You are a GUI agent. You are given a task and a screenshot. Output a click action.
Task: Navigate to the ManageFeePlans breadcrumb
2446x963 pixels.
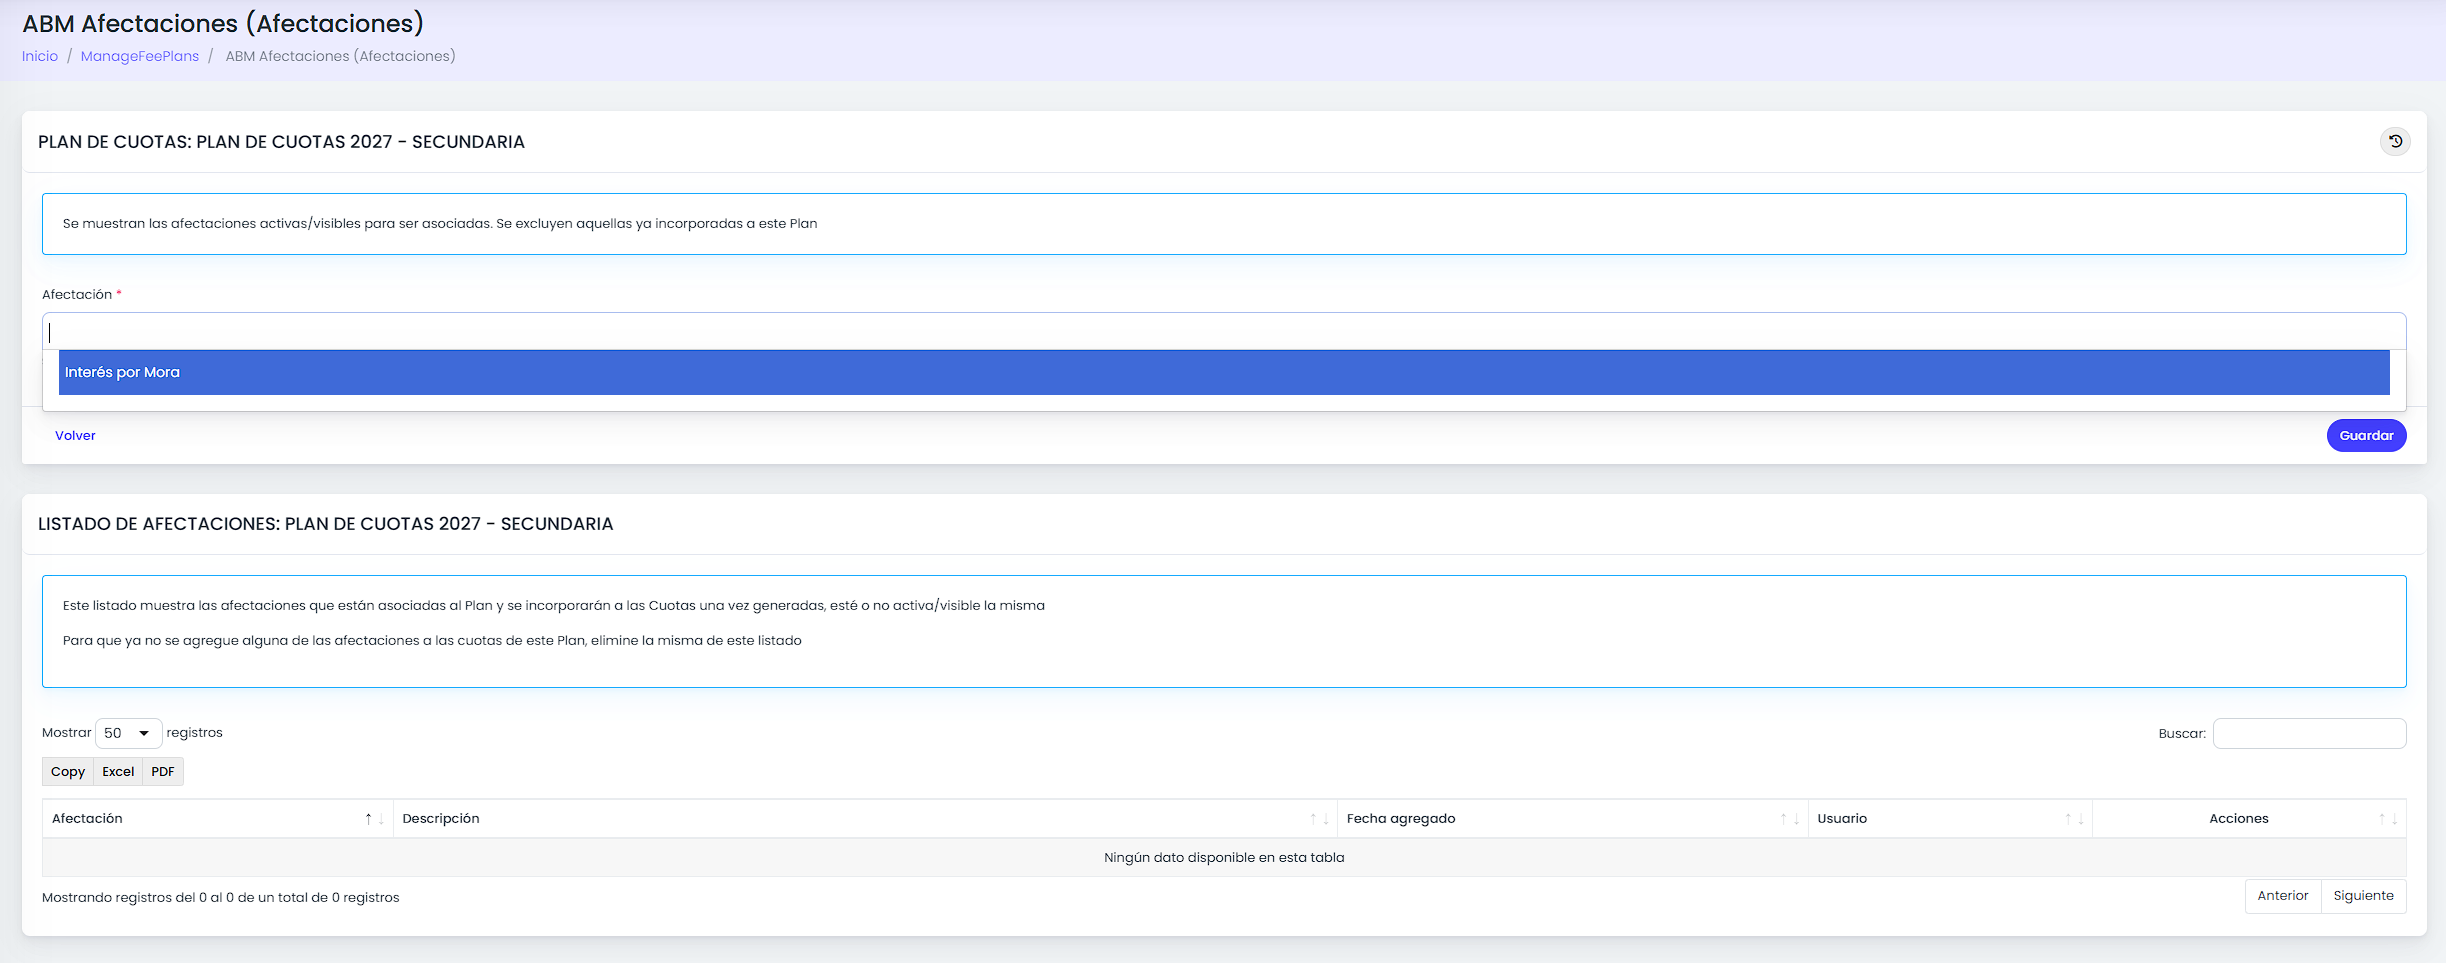[140, 56]
